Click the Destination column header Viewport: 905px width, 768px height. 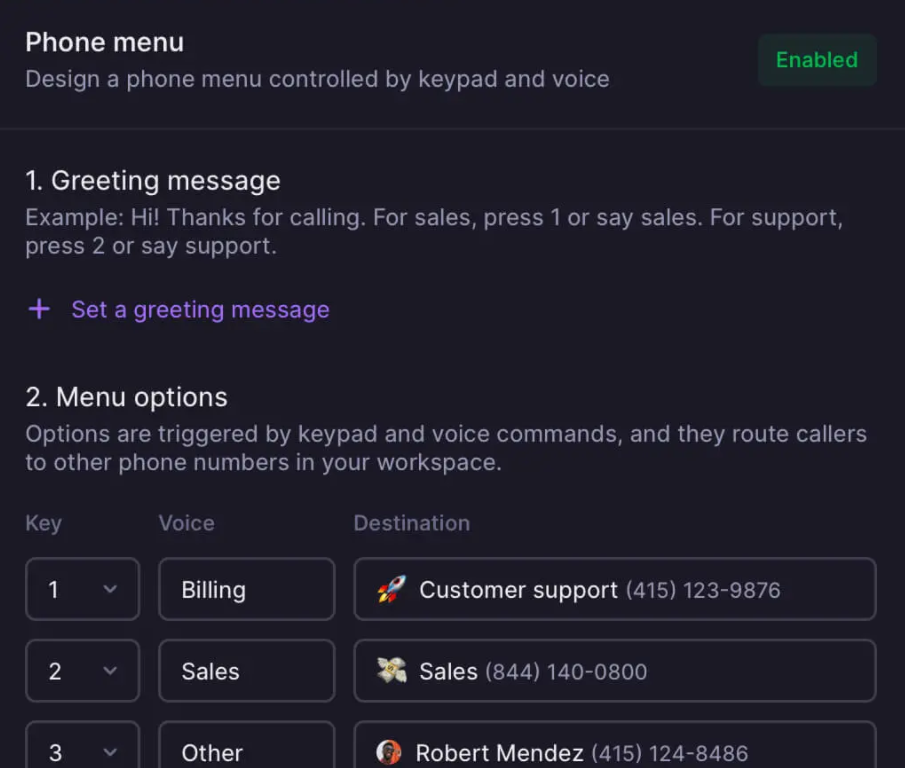pos(411,523)
